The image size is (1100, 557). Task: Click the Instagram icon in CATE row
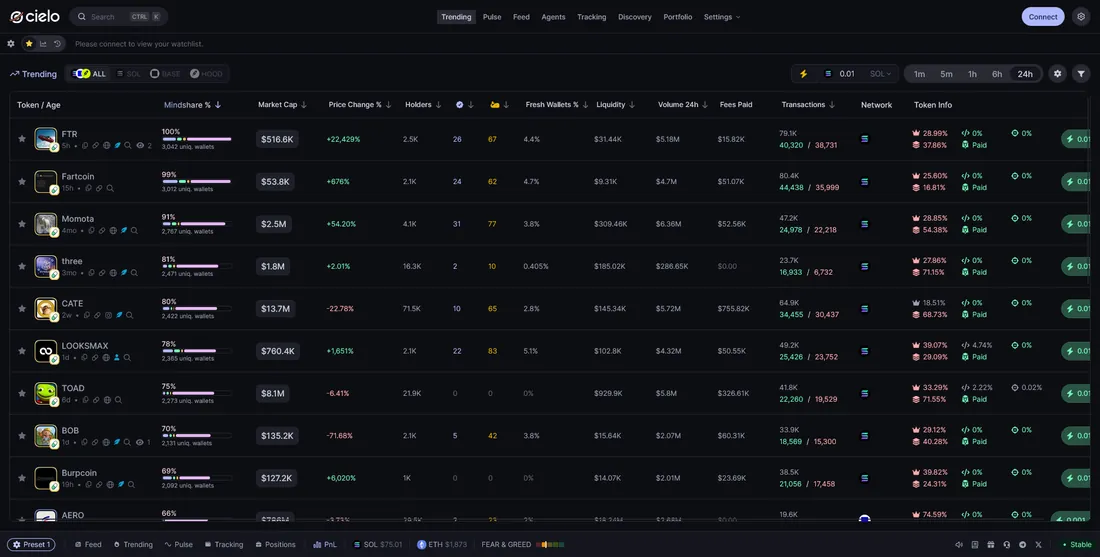coord(108,315)
